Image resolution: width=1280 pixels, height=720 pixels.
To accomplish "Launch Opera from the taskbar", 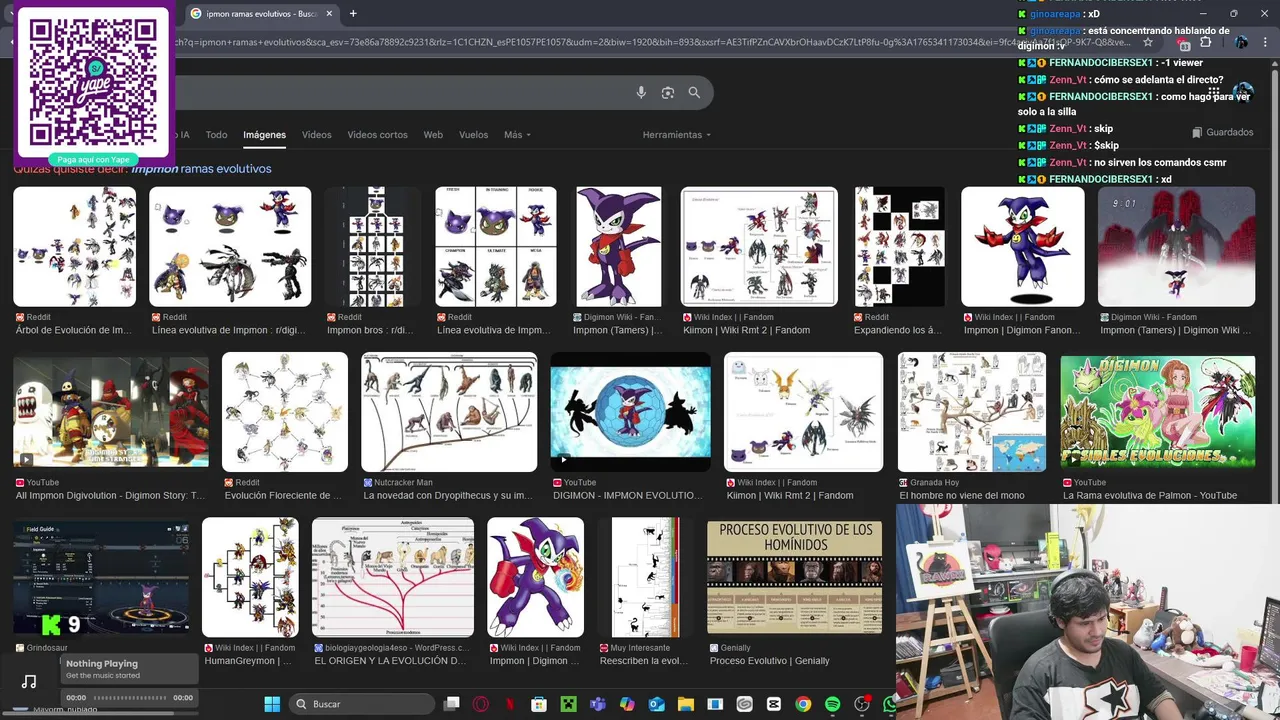I will point(481,704).
